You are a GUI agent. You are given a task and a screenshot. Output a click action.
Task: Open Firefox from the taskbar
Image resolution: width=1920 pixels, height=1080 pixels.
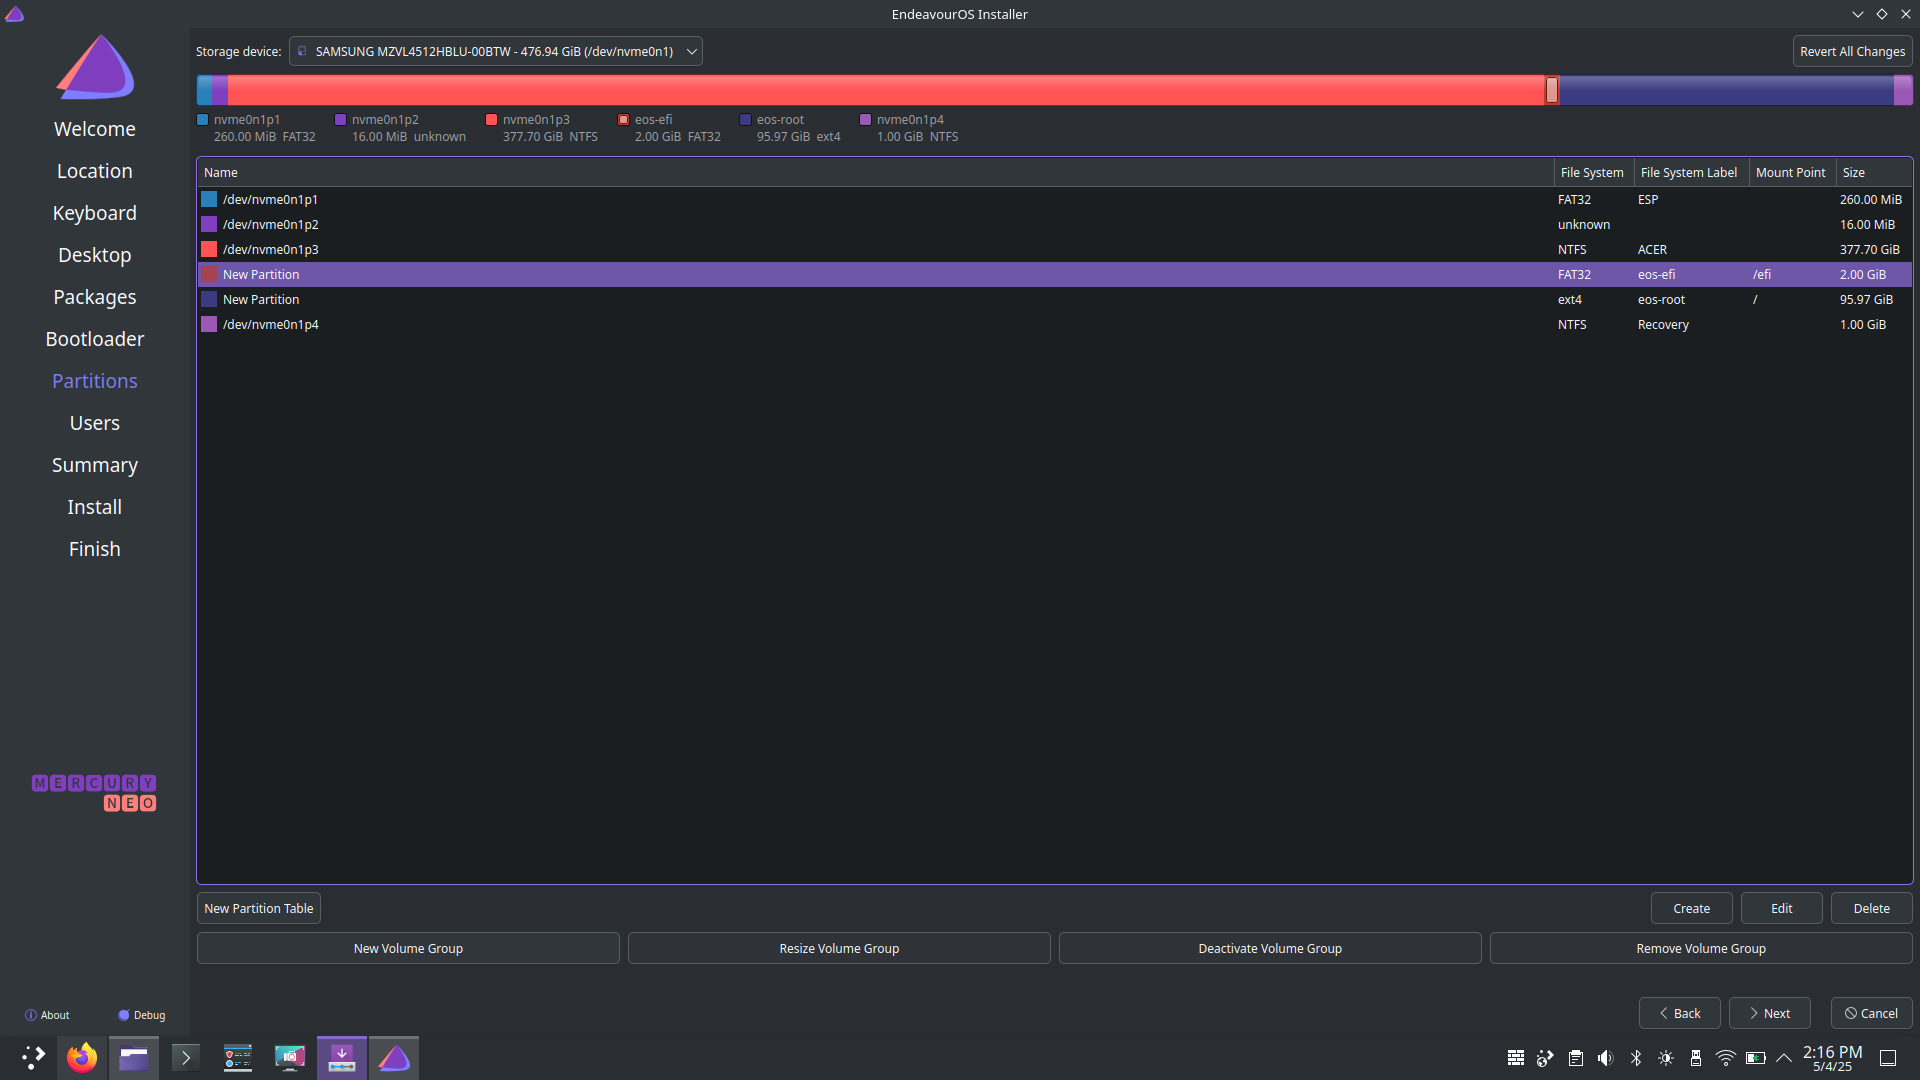[82, 1057]
